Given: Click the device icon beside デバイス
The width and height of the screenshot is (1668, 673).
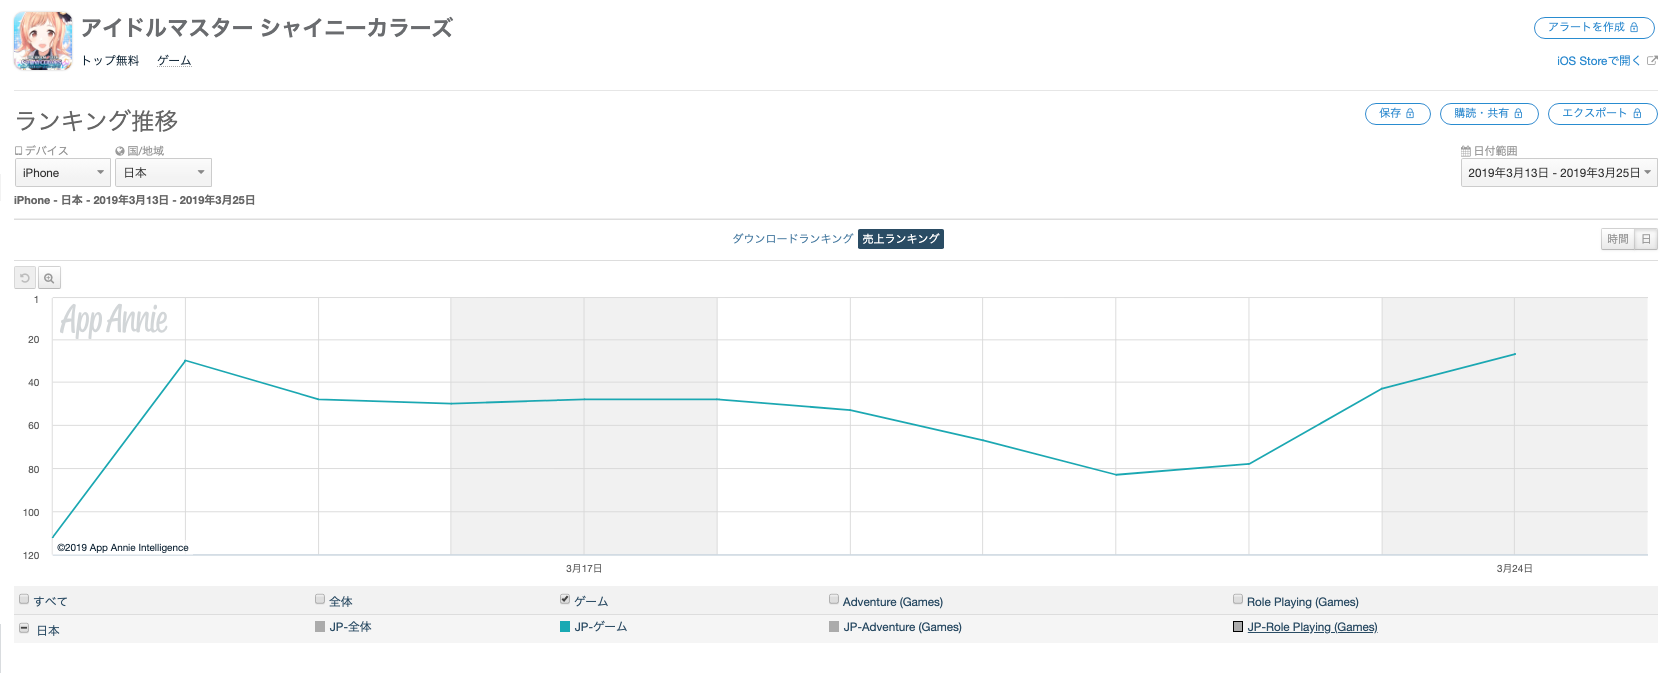Looking at the screenshot, I should (x=18, y=151).
